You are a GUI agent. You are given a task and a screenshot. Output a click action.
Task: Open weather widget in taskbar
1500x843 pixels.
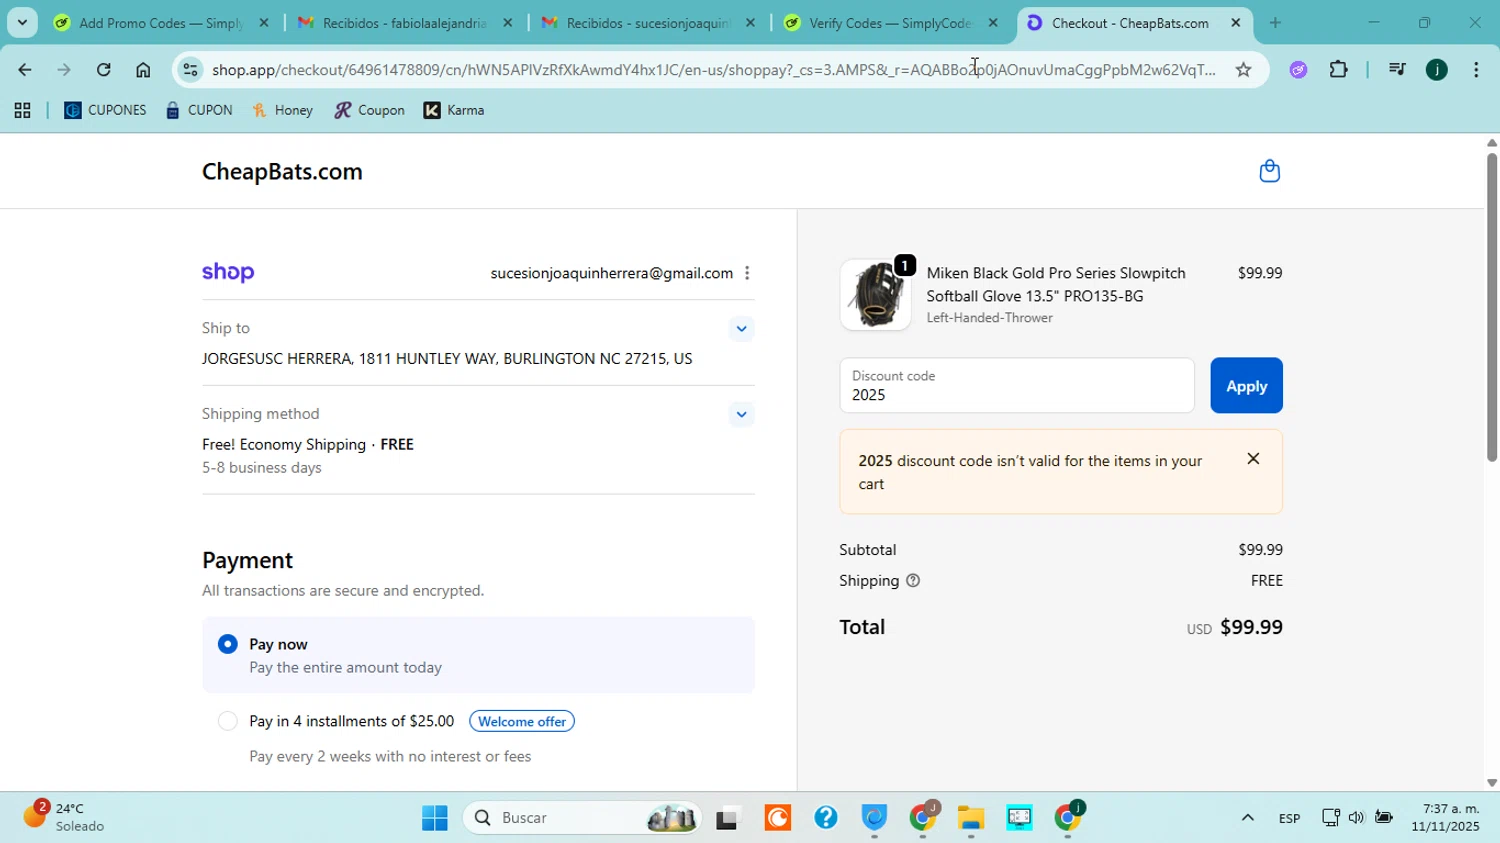66,817
